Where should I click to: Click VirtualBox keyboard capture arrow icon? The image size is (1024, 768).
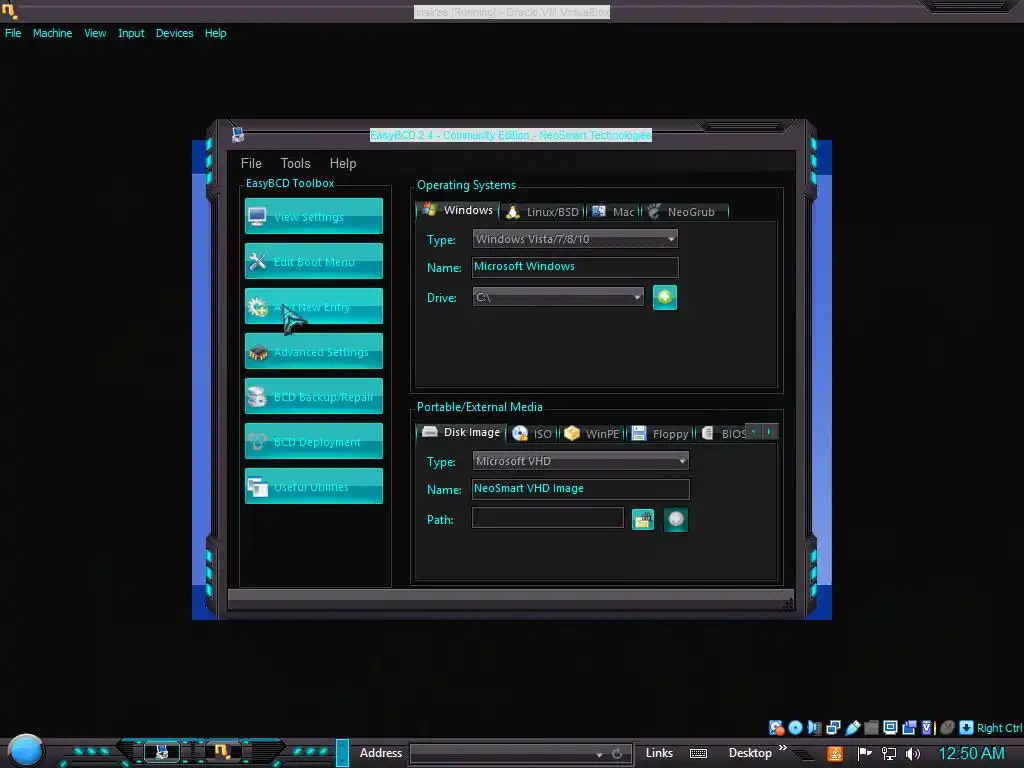coord(967,728)
